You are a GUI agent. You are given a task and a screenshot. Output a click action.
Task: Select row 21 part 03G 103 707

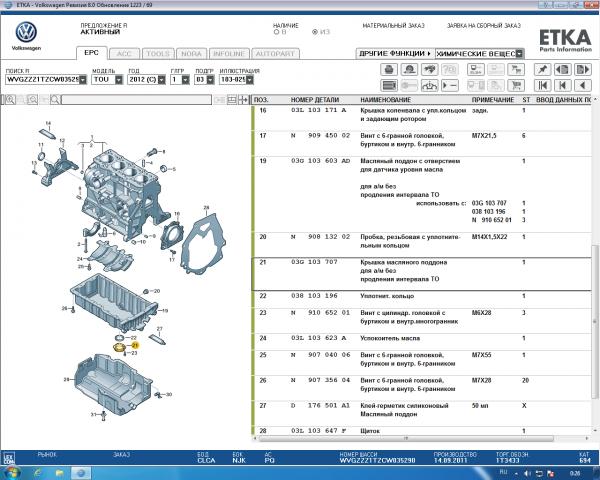[x=422, y=274]
